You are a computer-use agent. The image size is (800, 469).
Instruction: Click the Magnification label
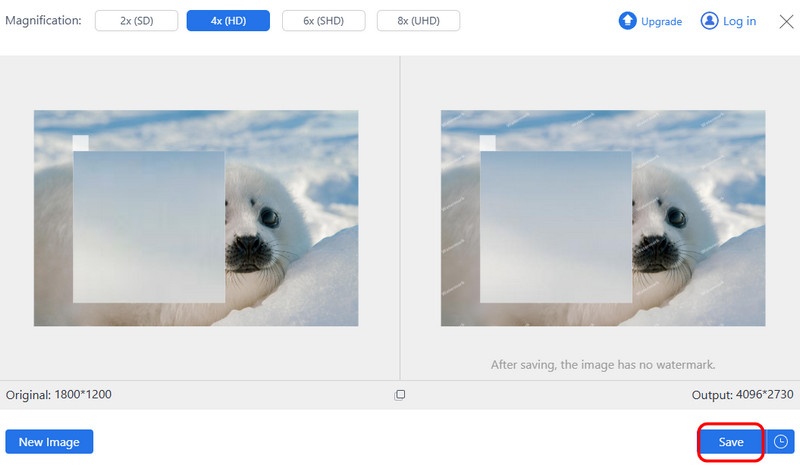[43, 21]
